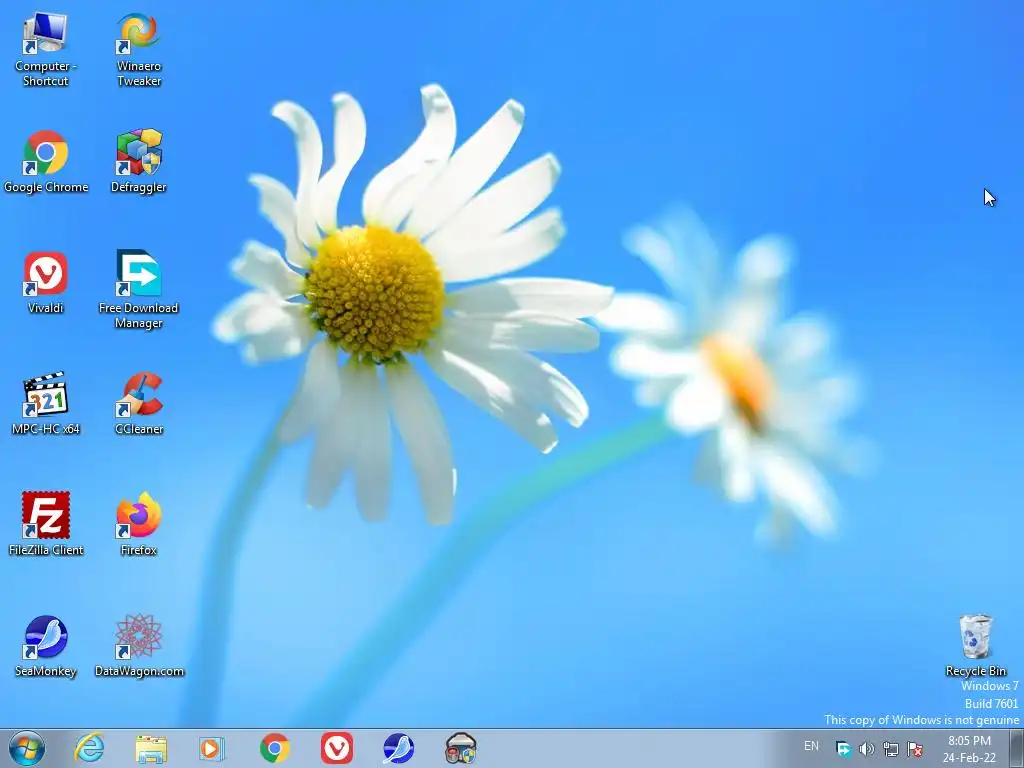Image resolution: width=1024 pixels, height=768 pixels.
Task: Open Free Download Manager tray icon
Action: point(844,748)
